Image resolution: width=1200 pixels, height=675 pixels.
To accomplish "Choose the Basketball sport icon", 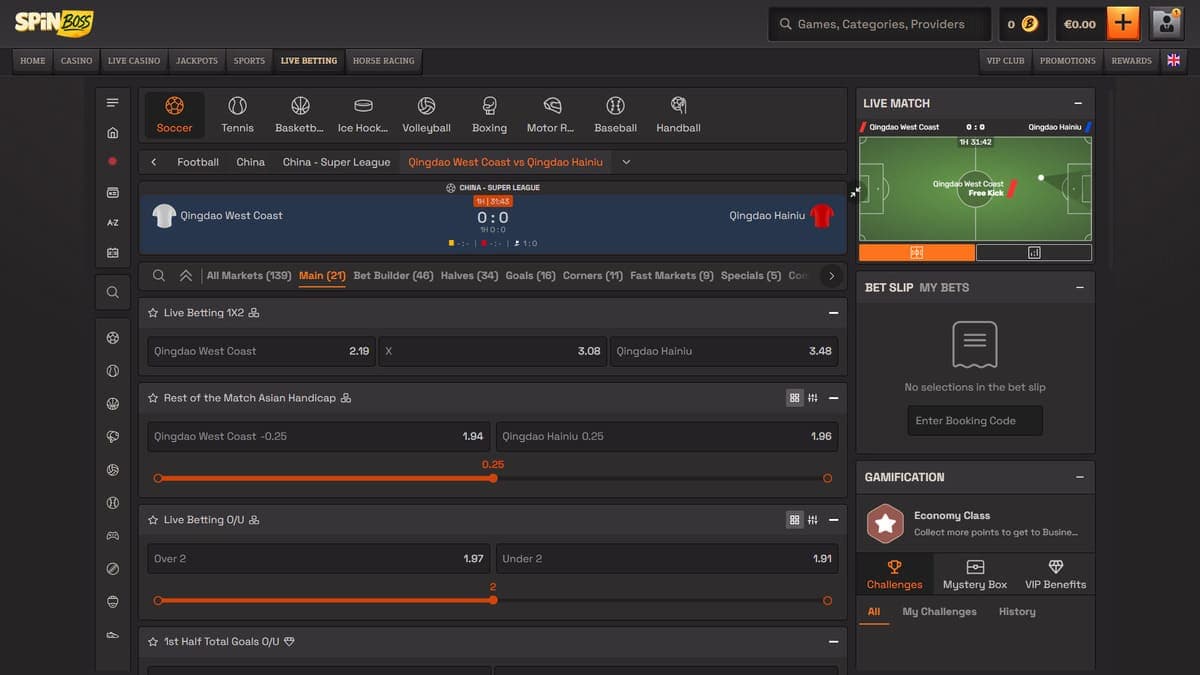I will 300,115.
